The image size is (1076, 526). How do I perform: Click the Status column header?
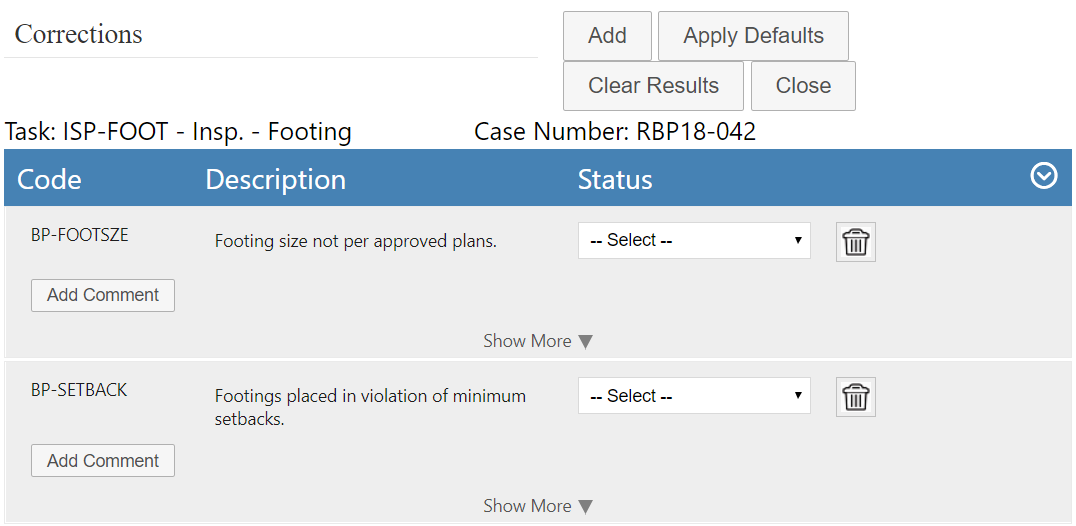(x=615, y=179)
